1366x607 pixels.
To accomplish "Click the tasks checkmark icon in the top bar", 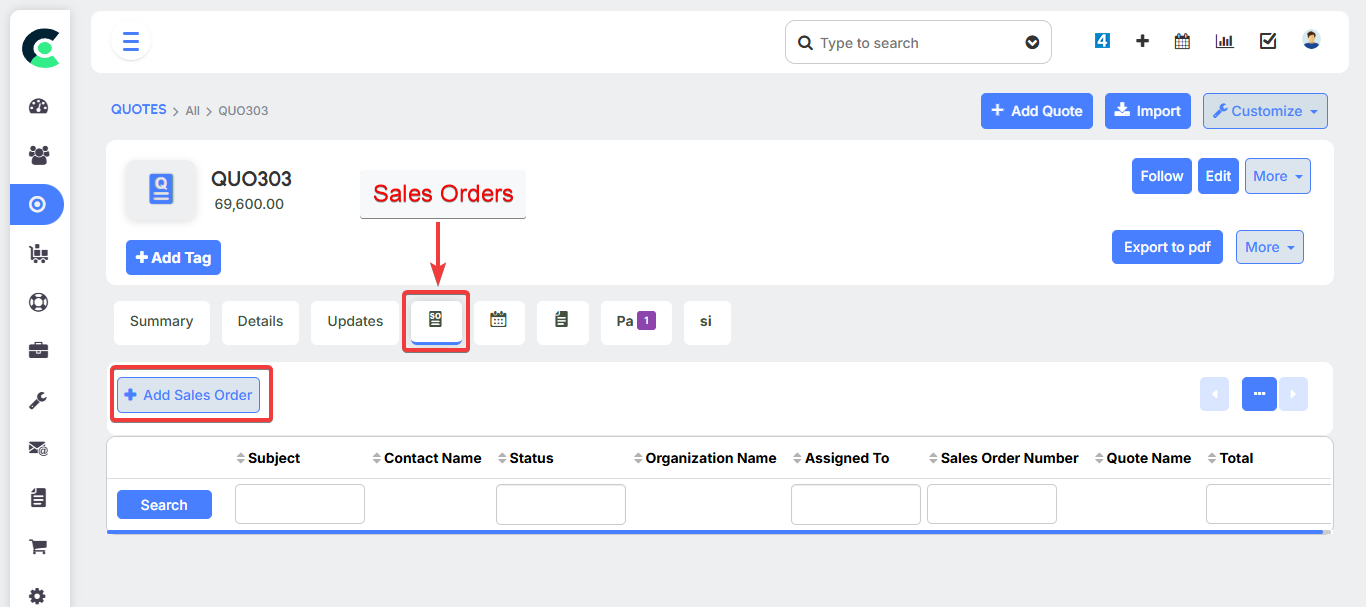I will pos(1268,41).
